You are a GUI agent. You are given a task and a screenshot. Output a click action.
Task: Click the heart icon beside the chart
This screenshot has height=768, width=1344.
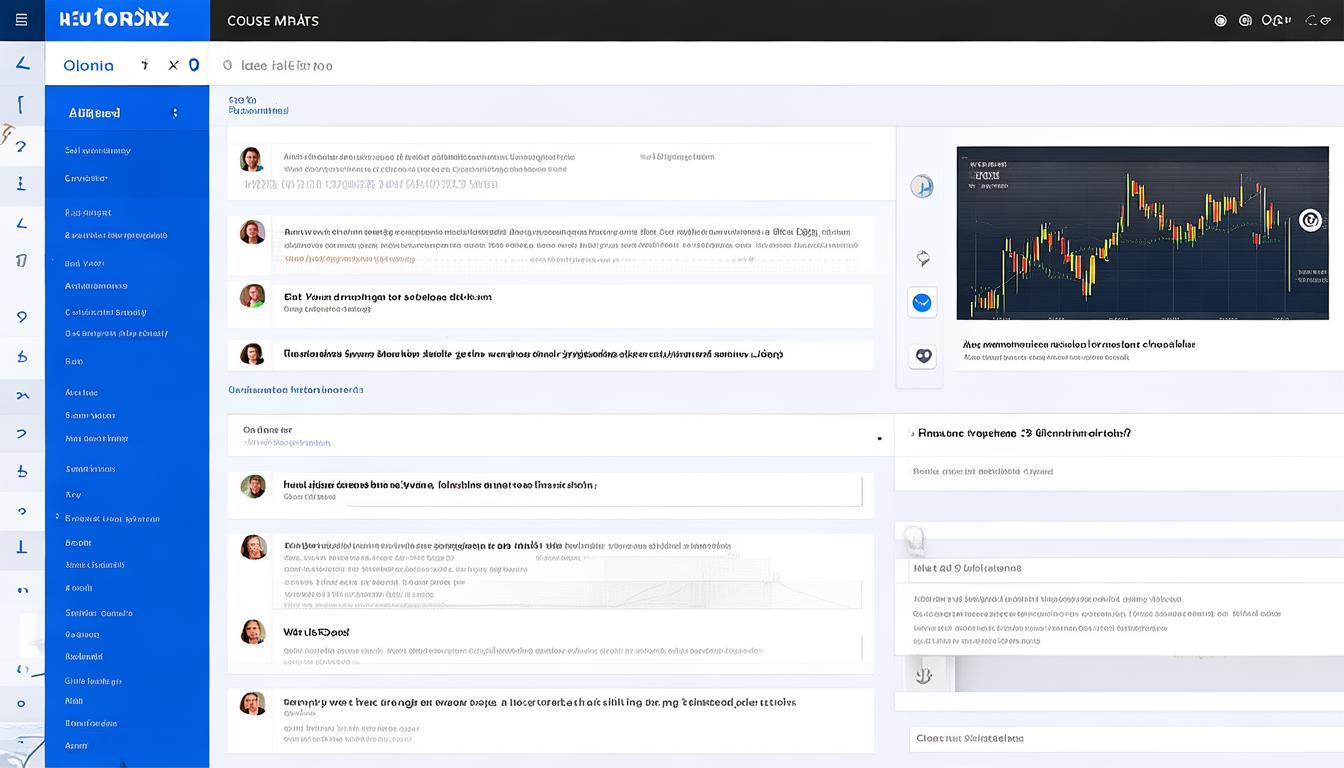click(x=922, y=355)
